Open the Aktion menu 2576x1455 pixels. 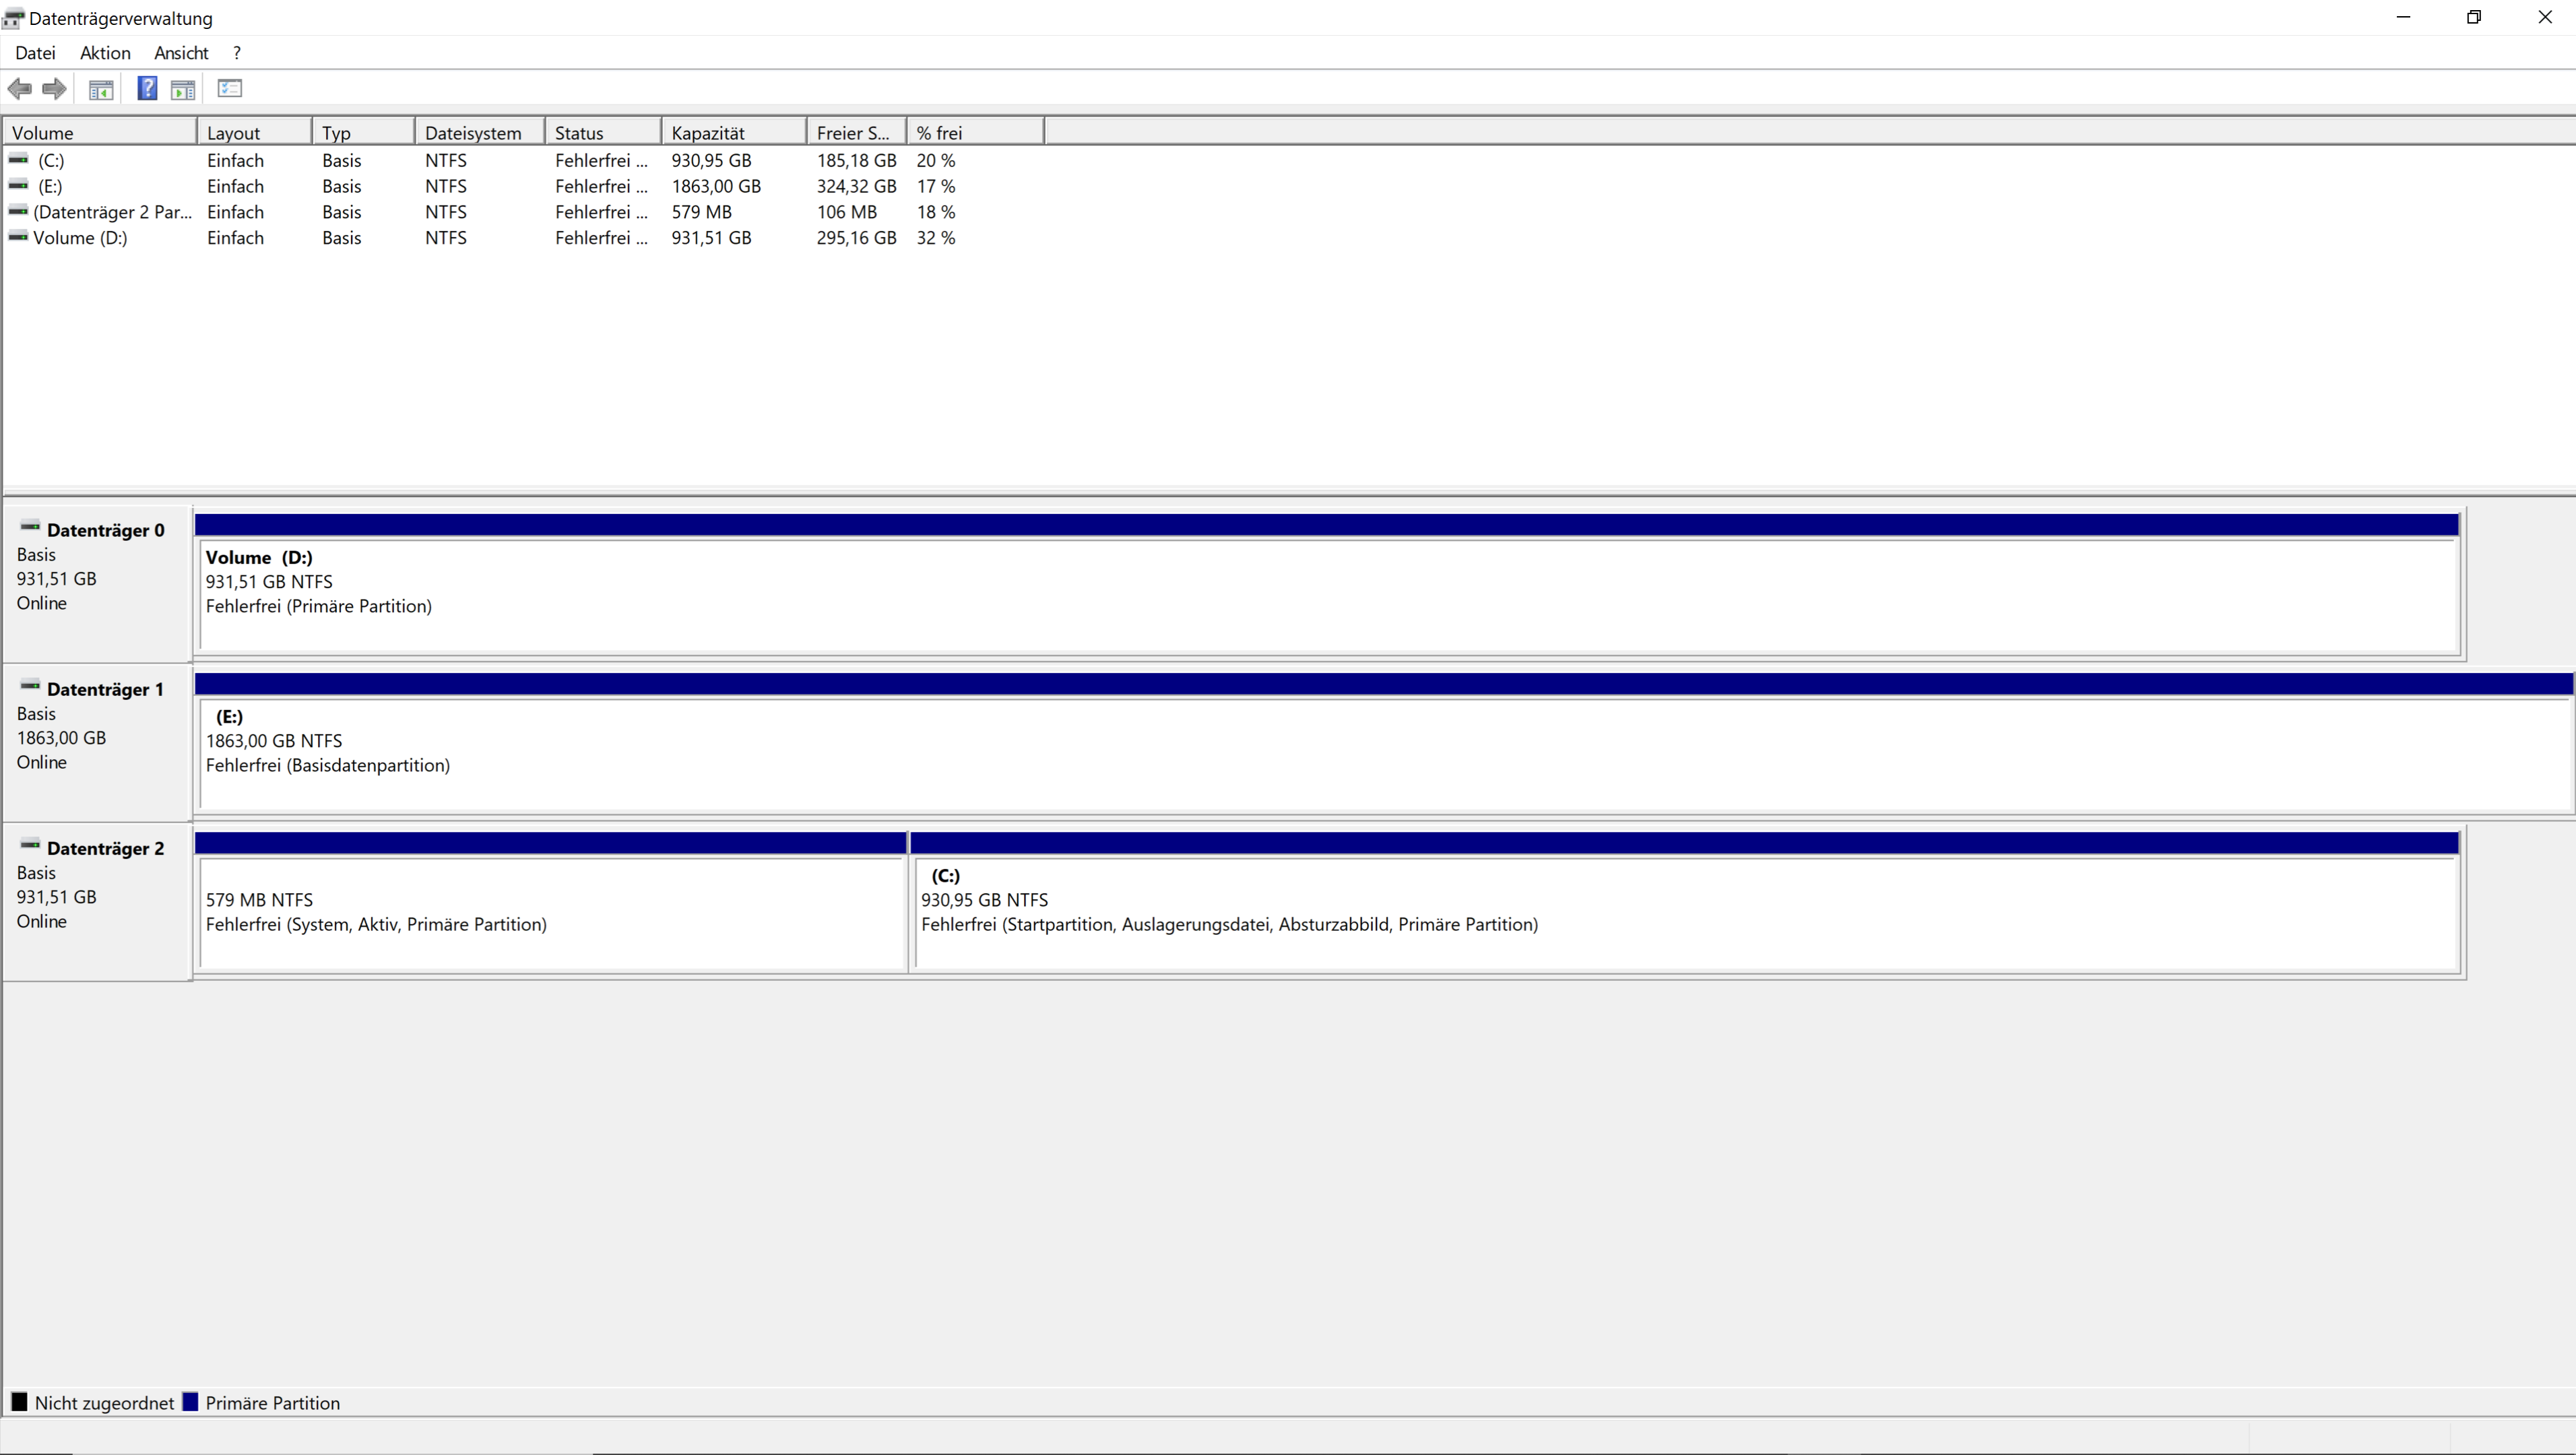click(105, 53)
